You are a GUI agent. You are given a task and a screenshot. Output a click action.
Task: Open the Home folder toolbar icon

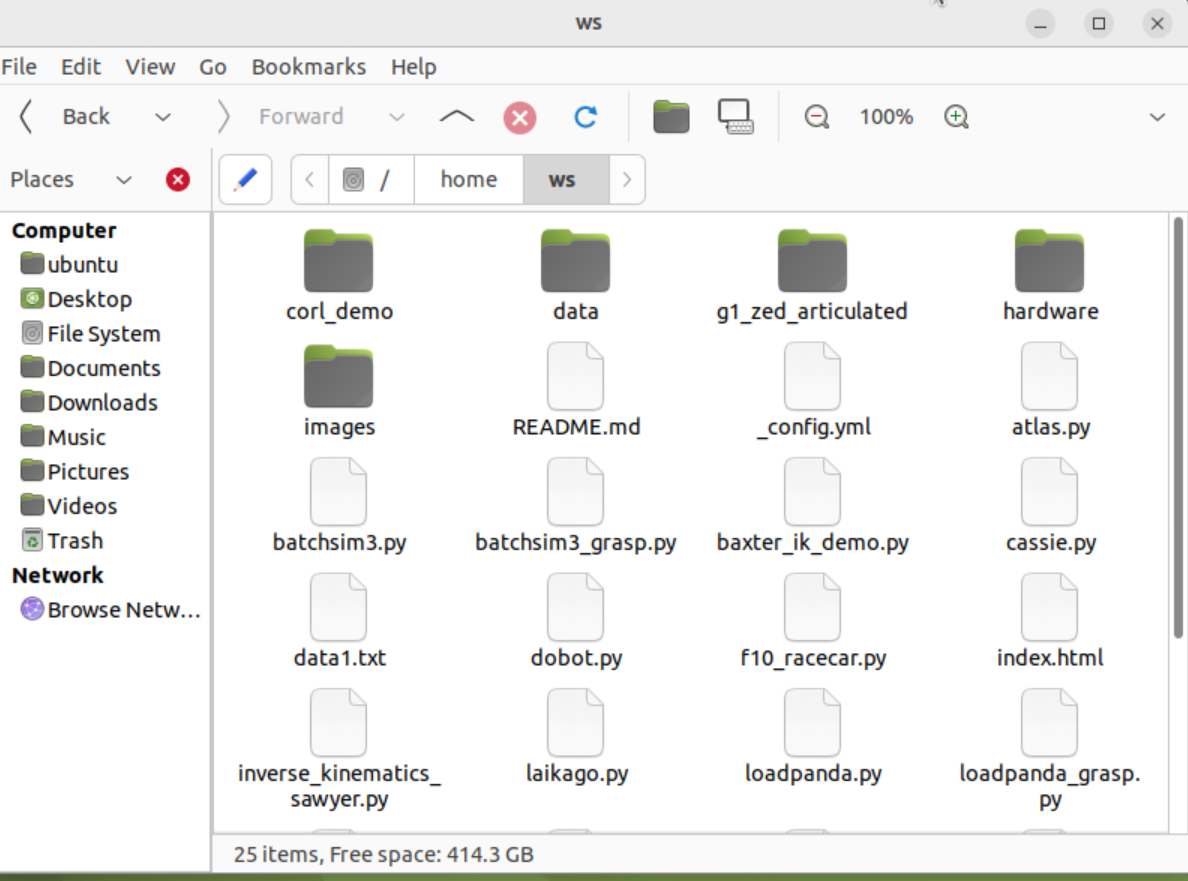(x=671, y=117)
